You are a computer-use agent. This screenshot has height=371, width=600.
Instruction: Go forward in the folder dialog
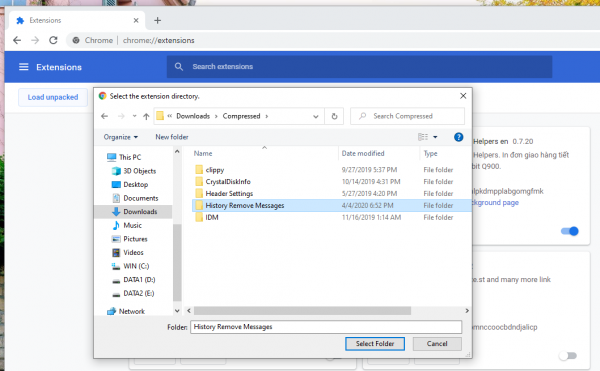coord(121,116)
